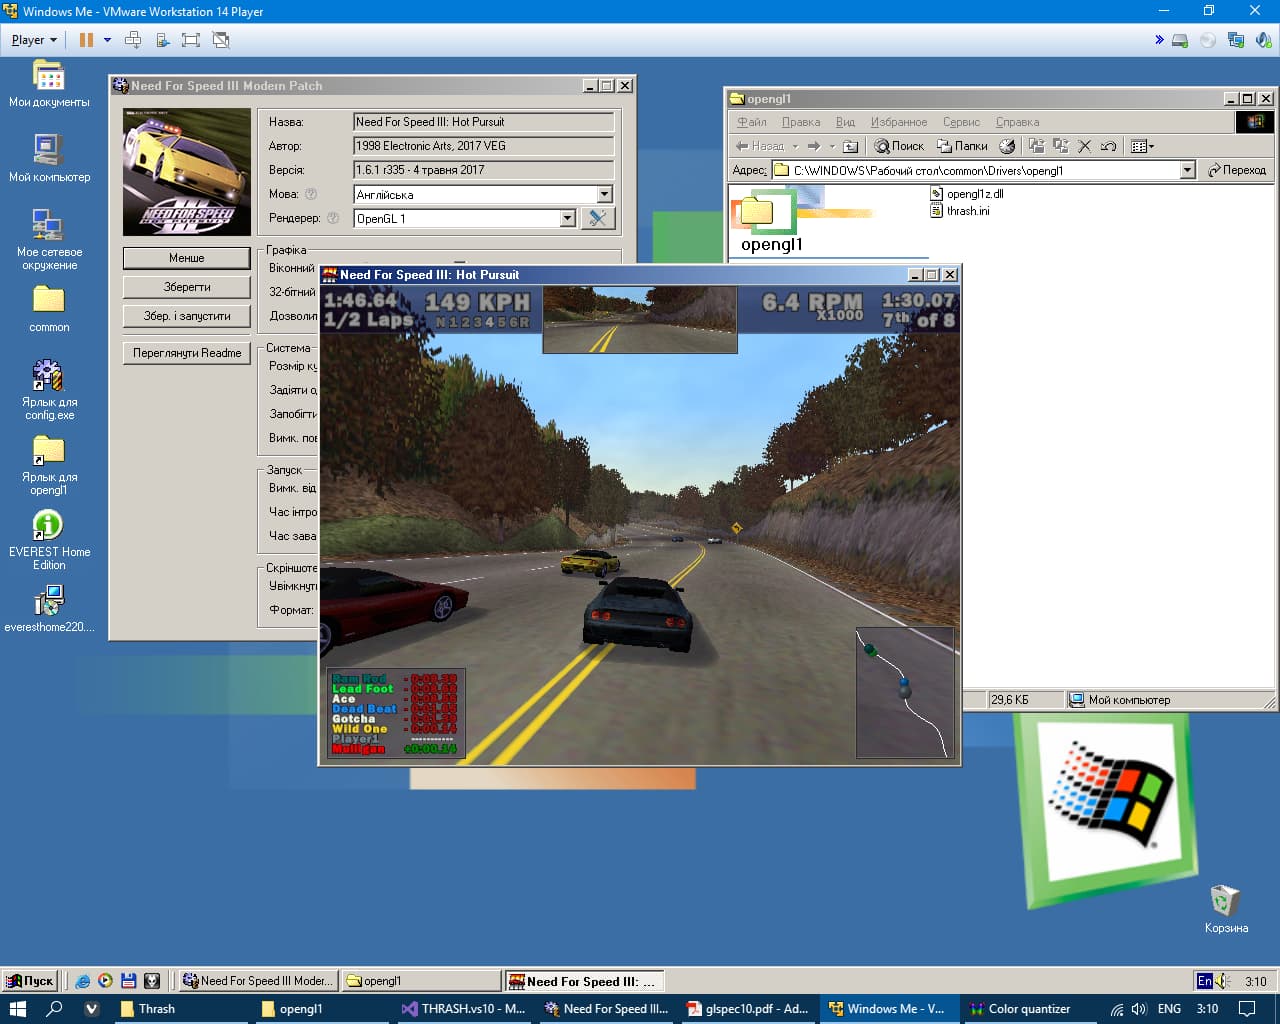Open the Сервис menu
The height and width of the screenshot is (1024, 1280).
961,122
